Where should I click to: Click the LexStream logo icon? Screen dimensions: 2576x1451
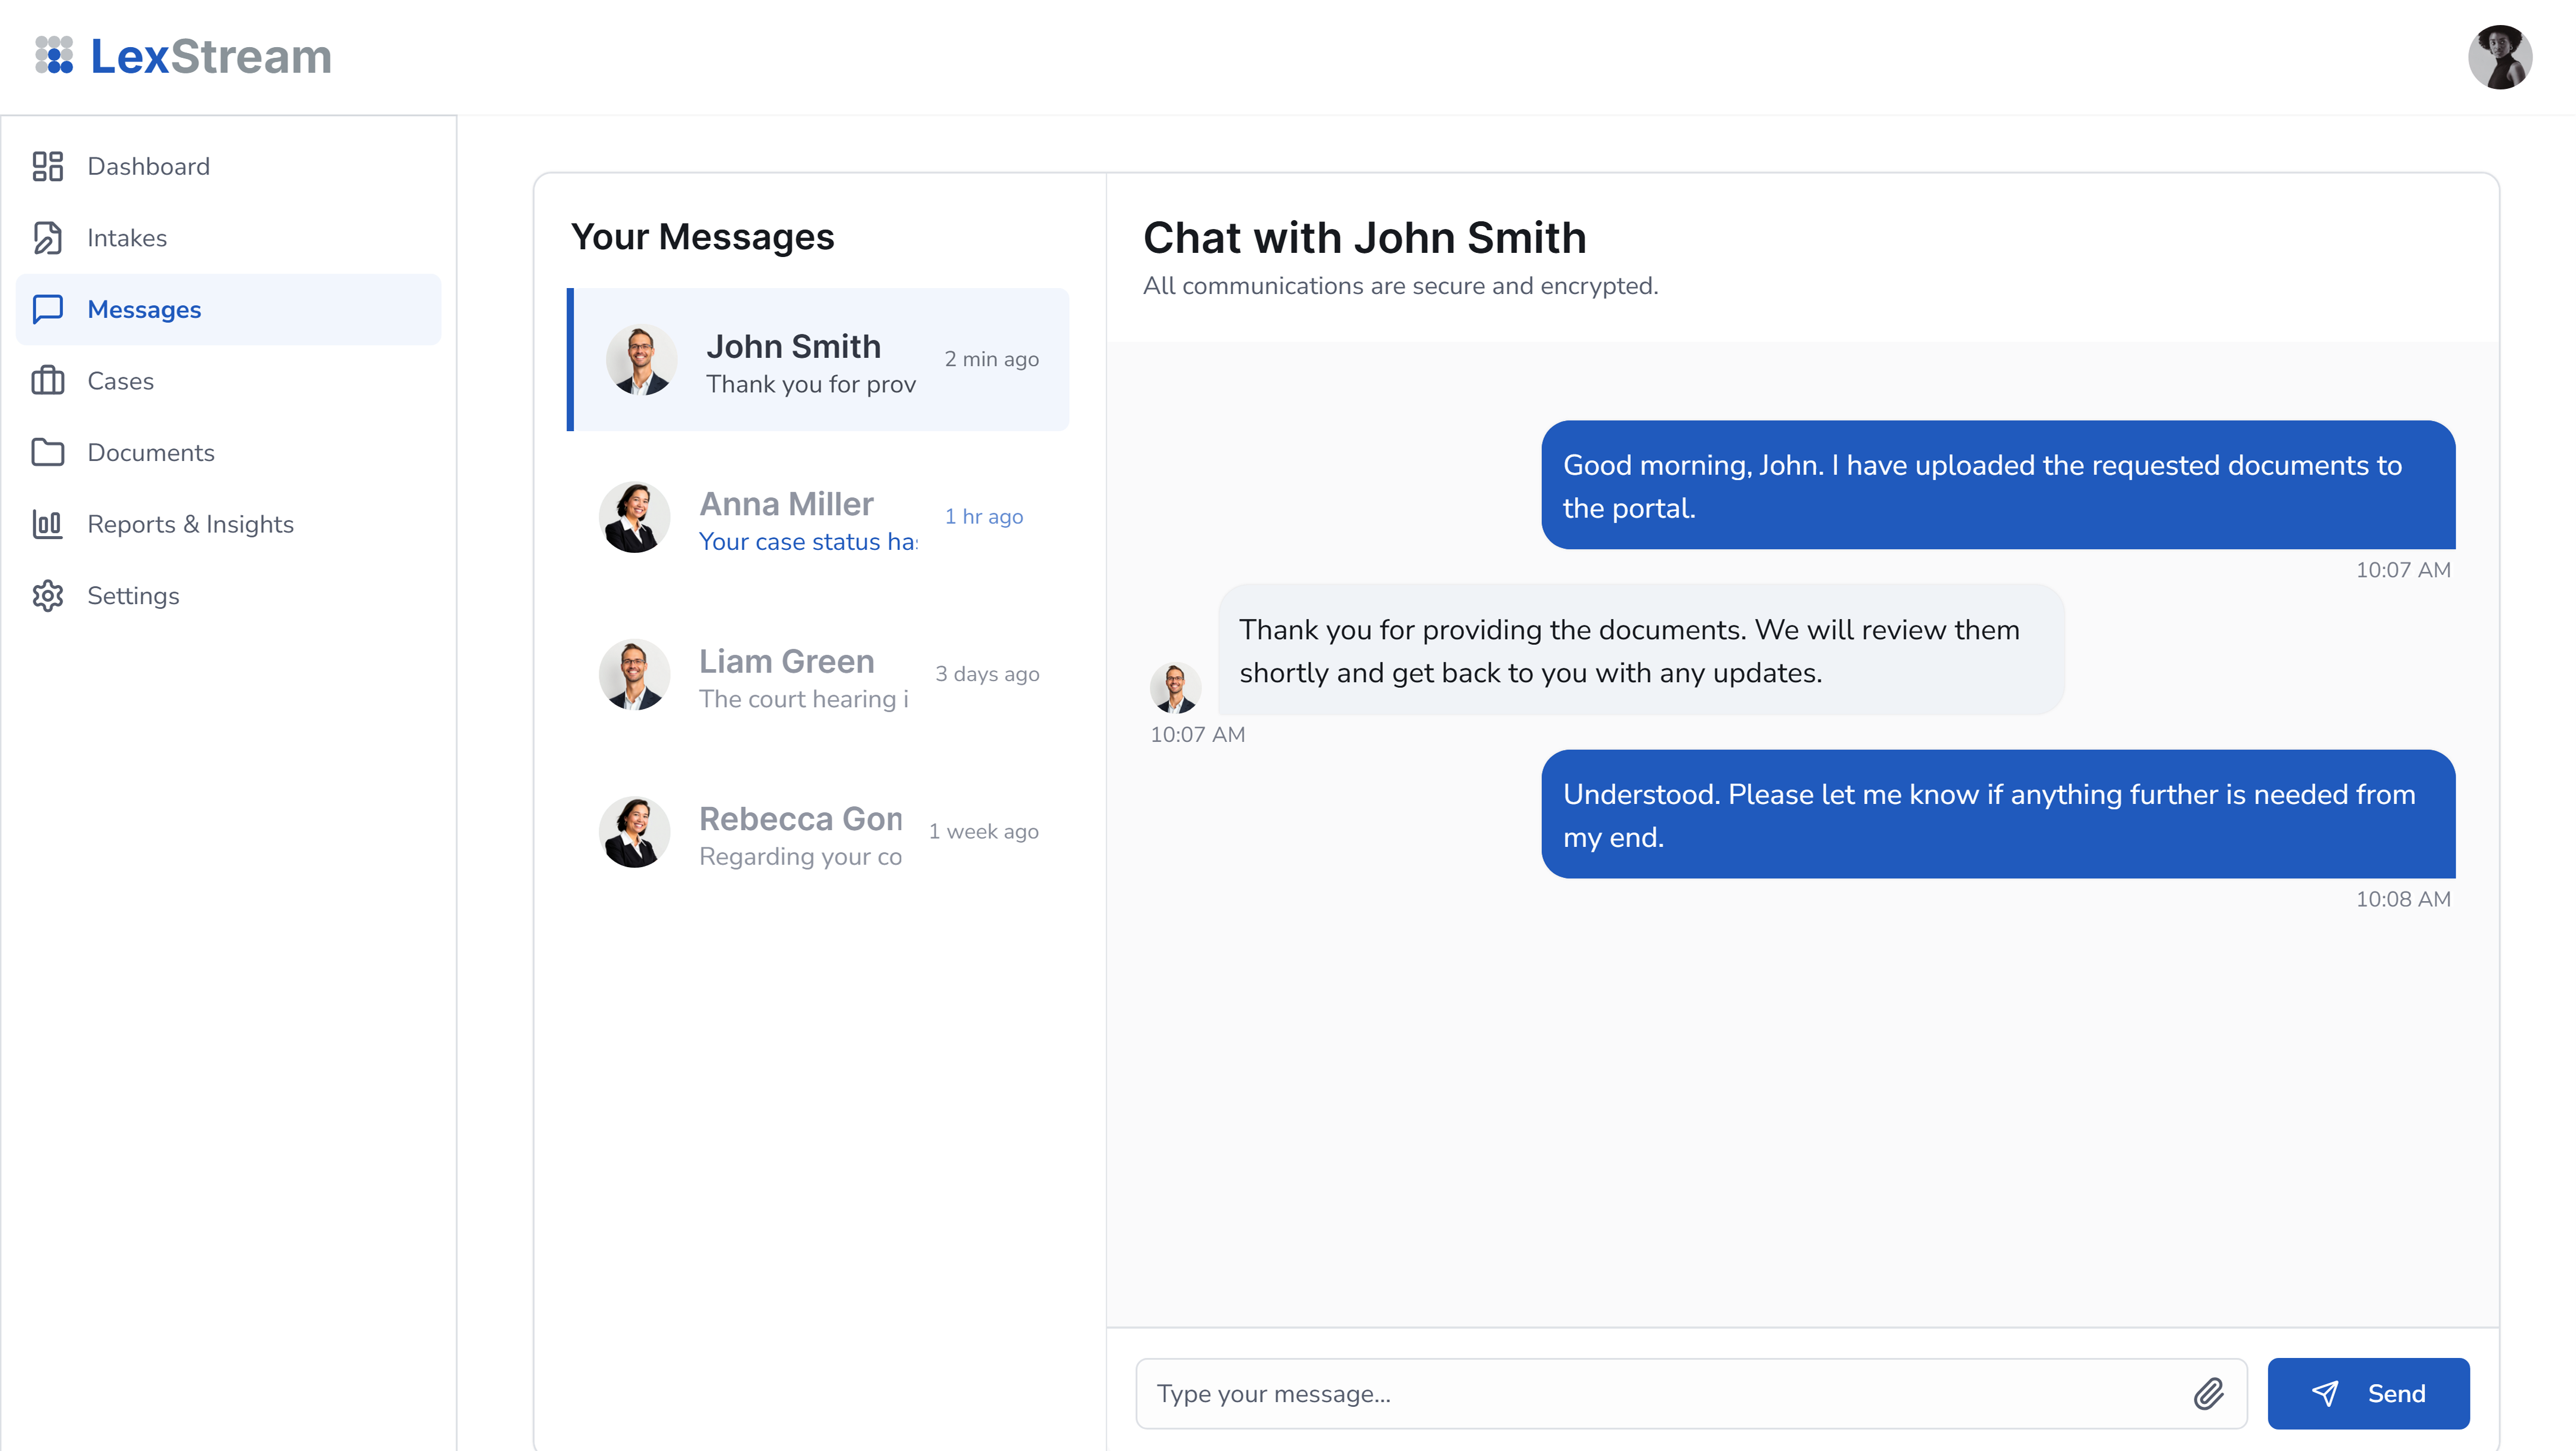point(54,56)
